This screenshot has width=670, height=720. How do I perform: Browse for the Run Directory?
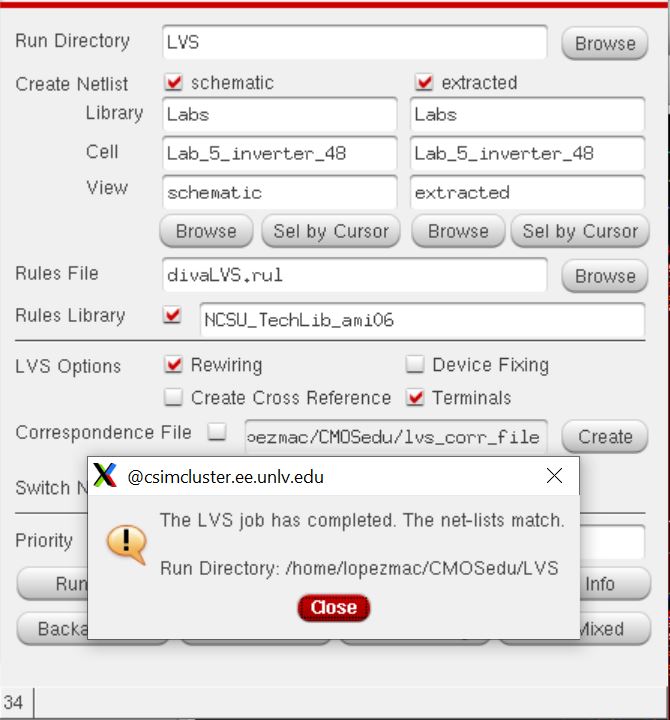tap(605, 44)
